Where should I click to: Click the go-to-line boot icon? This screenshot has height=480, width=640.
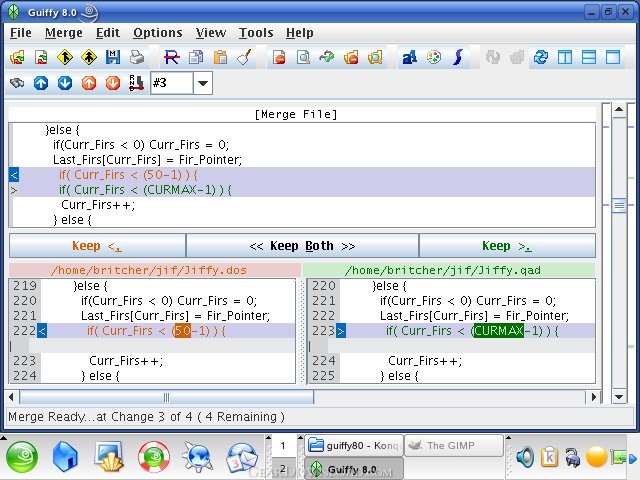(x=136, y=83)
